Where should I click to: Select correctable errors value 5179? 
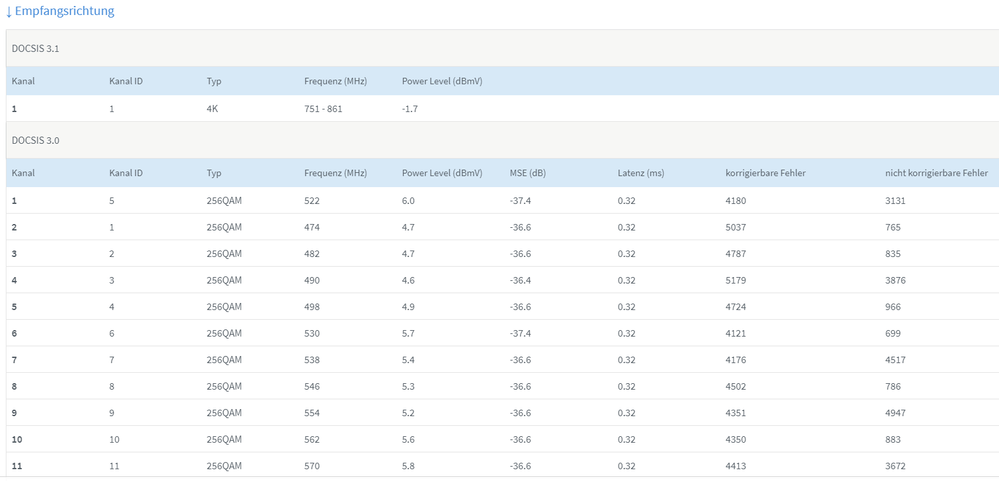[x=738, y=281]
